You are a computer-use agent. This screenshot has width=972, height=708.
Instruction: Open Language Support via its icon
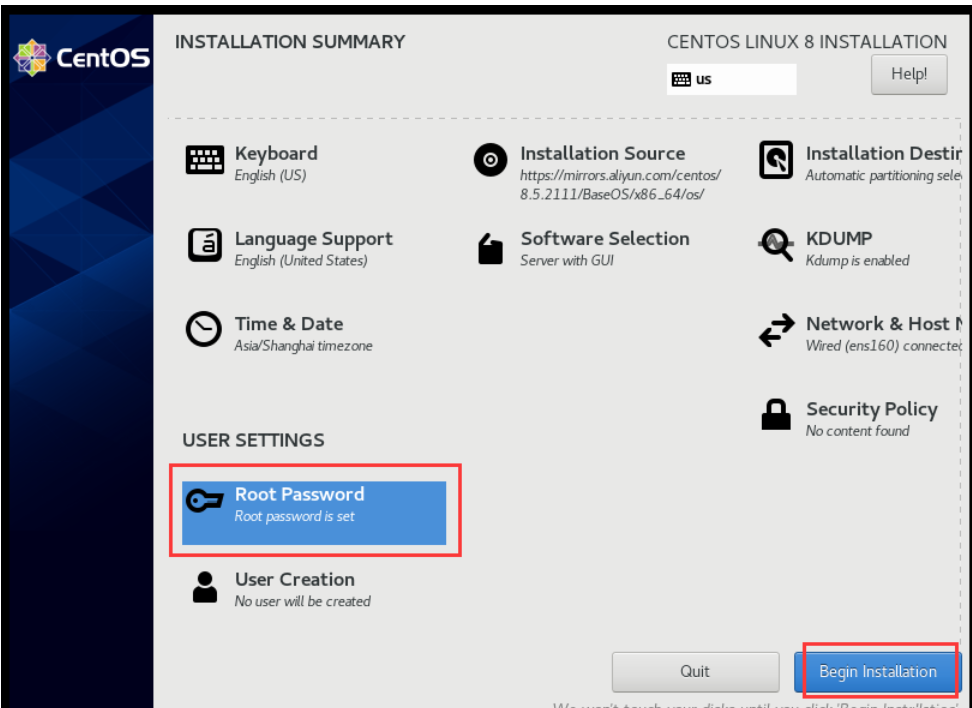click(205, 246)
